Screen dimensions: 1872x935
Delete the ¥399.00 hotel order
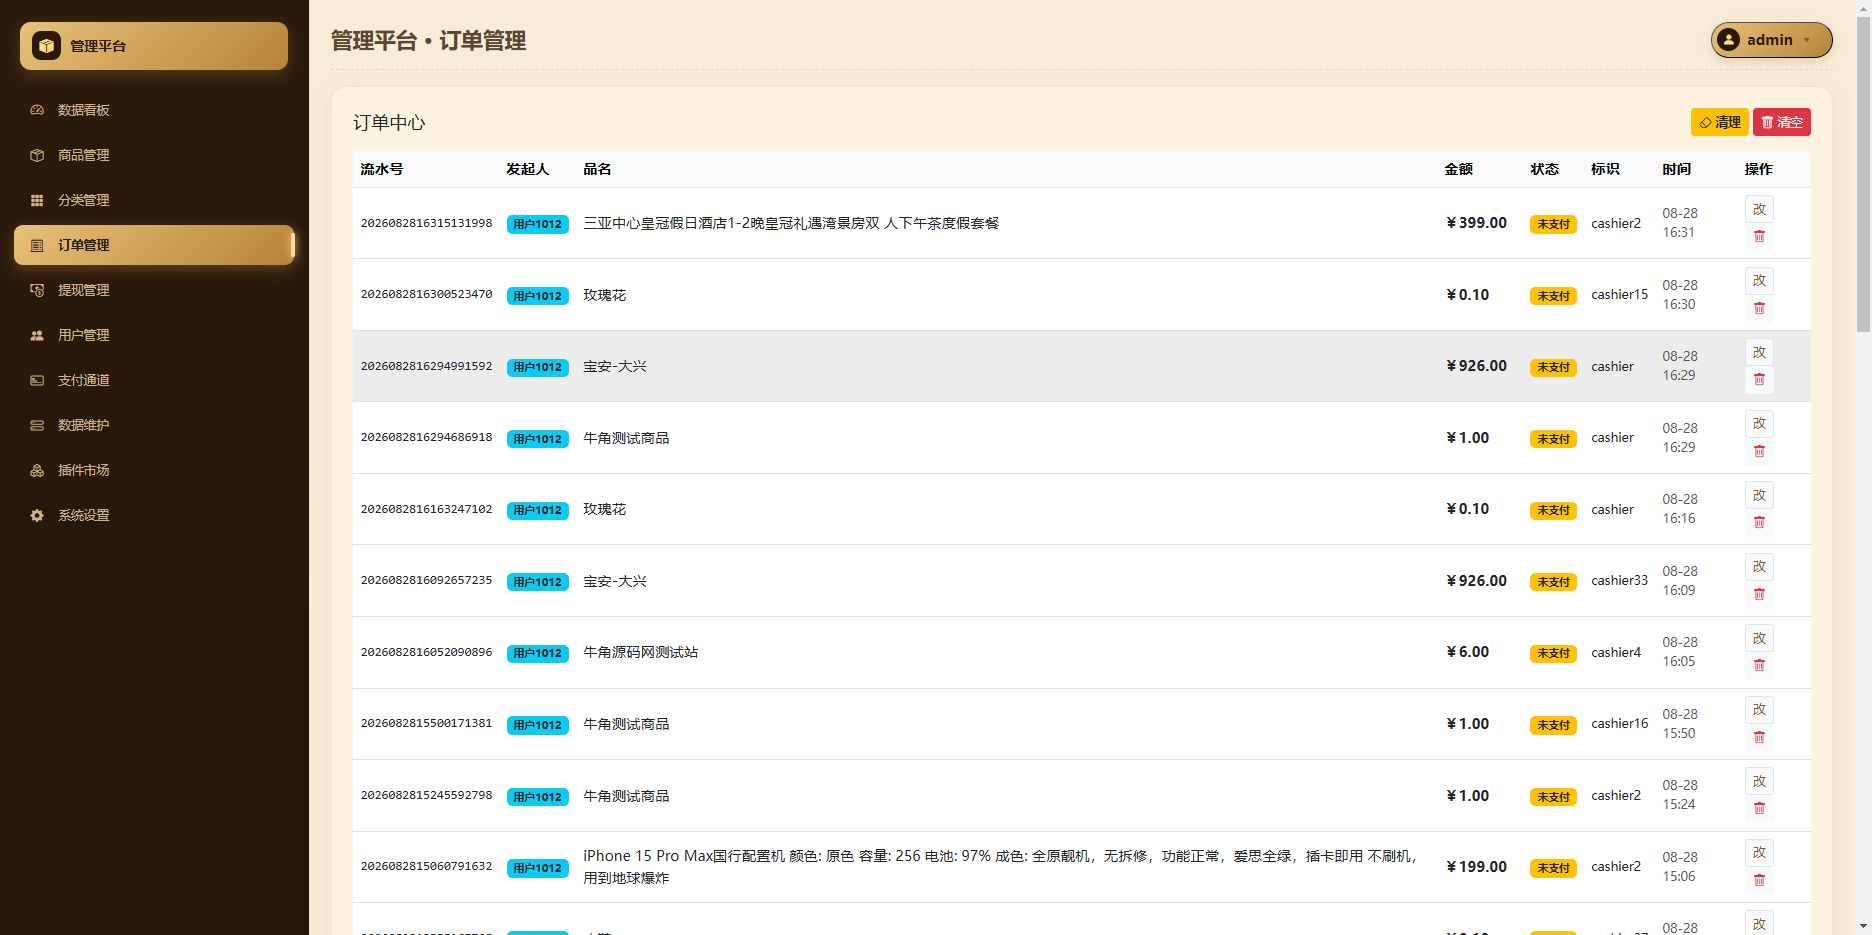pos(1759,237)
